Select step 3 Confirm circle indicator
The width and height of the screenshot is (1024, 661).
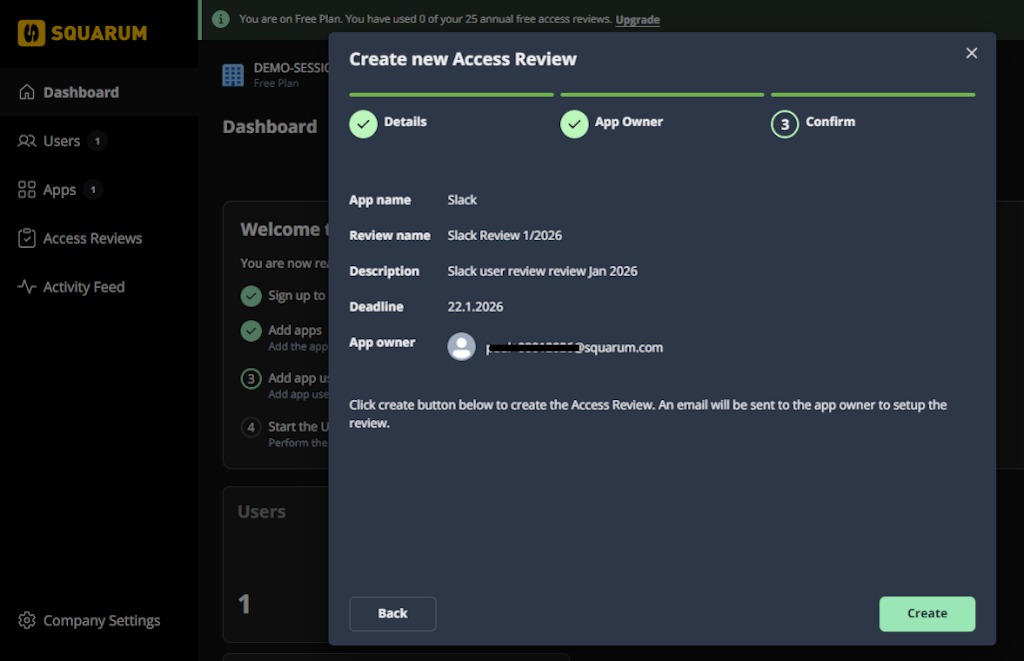[784, 122]
